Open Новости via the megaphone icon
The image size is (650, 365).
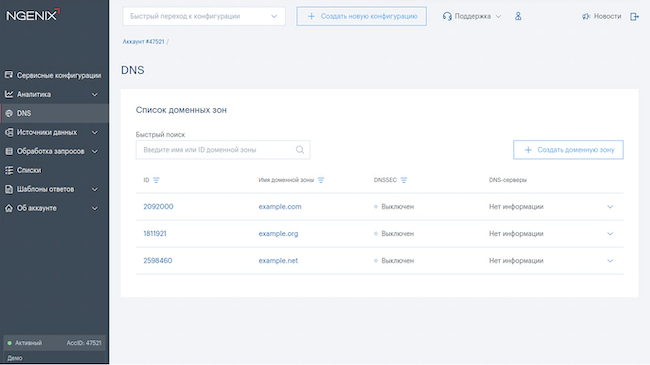click(x=585, y=17)
